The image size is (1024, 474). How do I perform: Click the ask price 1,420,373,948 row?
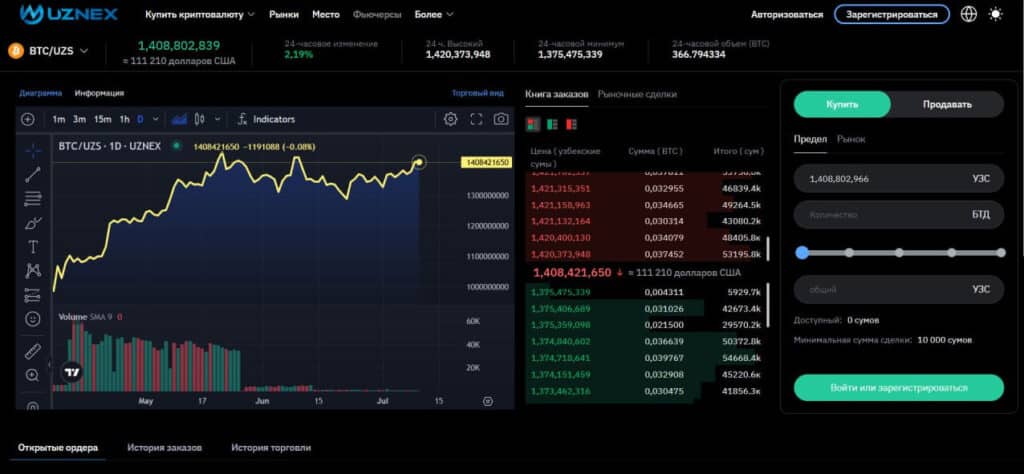(x=647, y=254)
